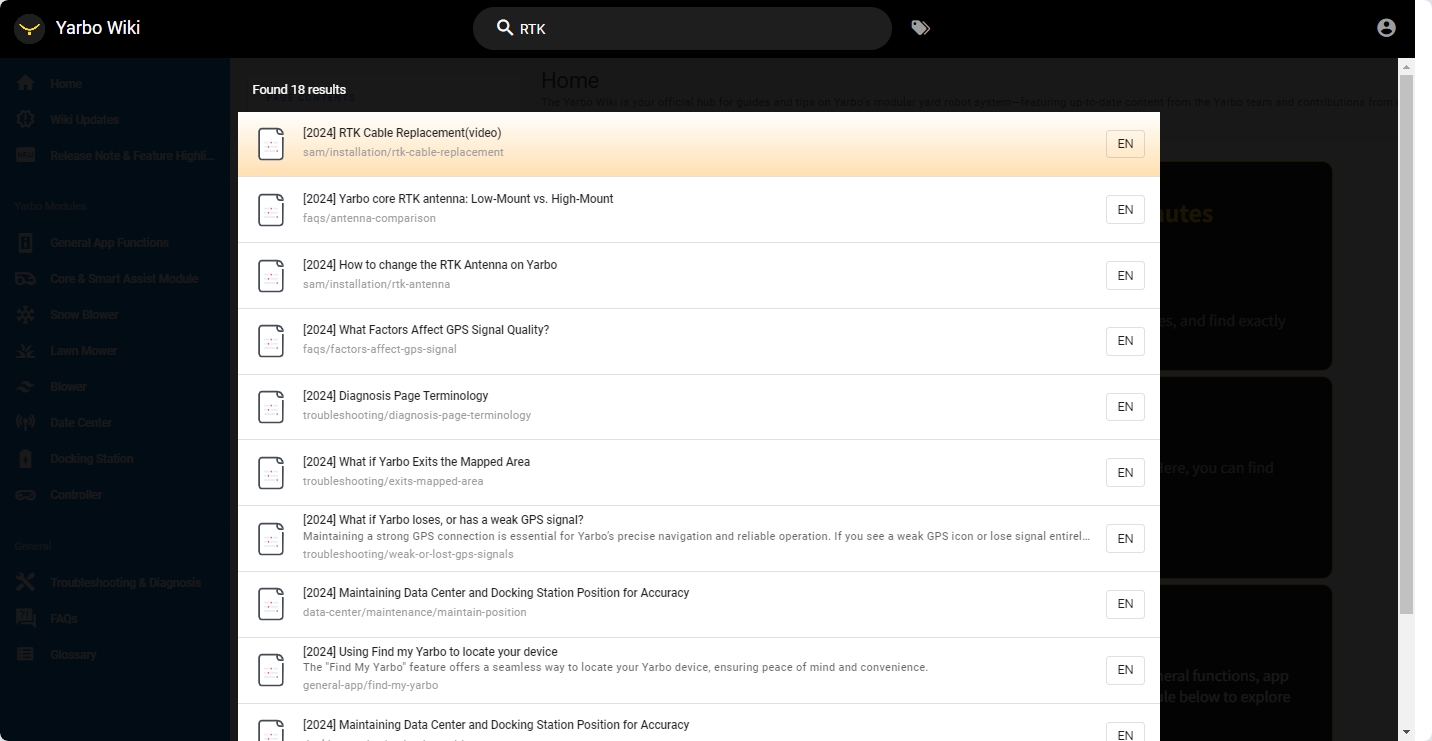This screenshot has width=1432, height=741.
Task: Open FAQs sidebar entry
Action: (x=115, y=619)
